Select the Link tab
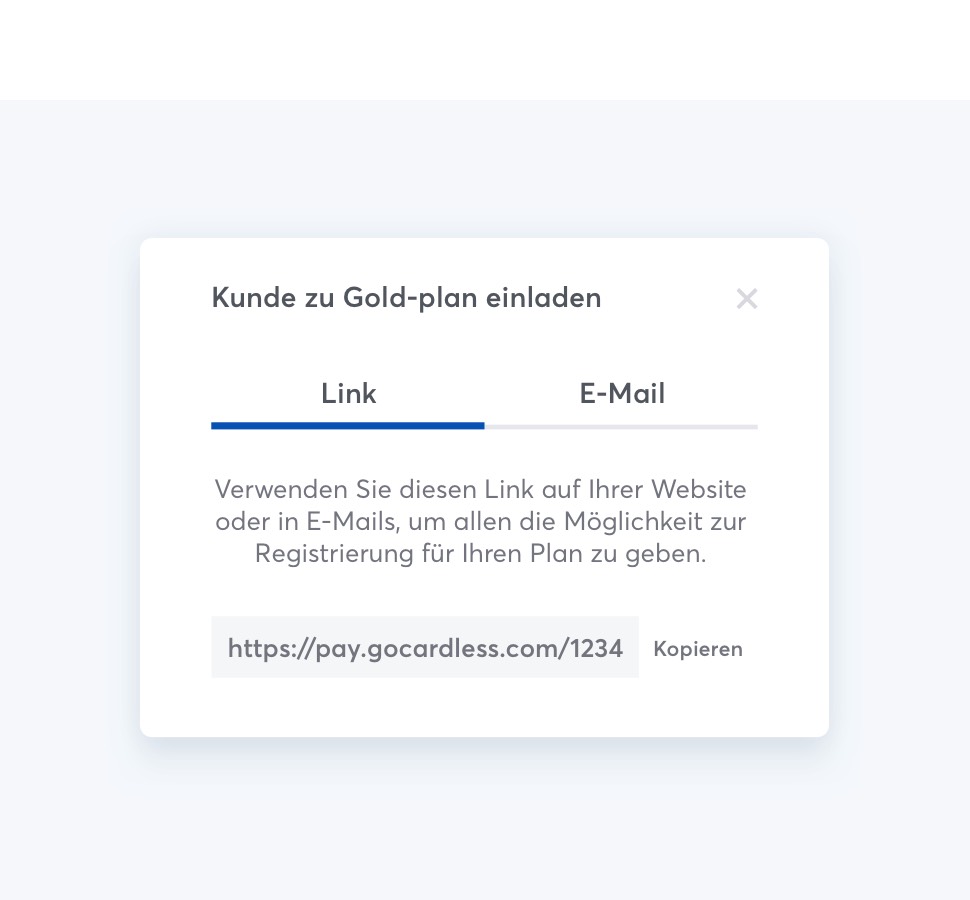 pyautogui.click(x=348, y=393)
